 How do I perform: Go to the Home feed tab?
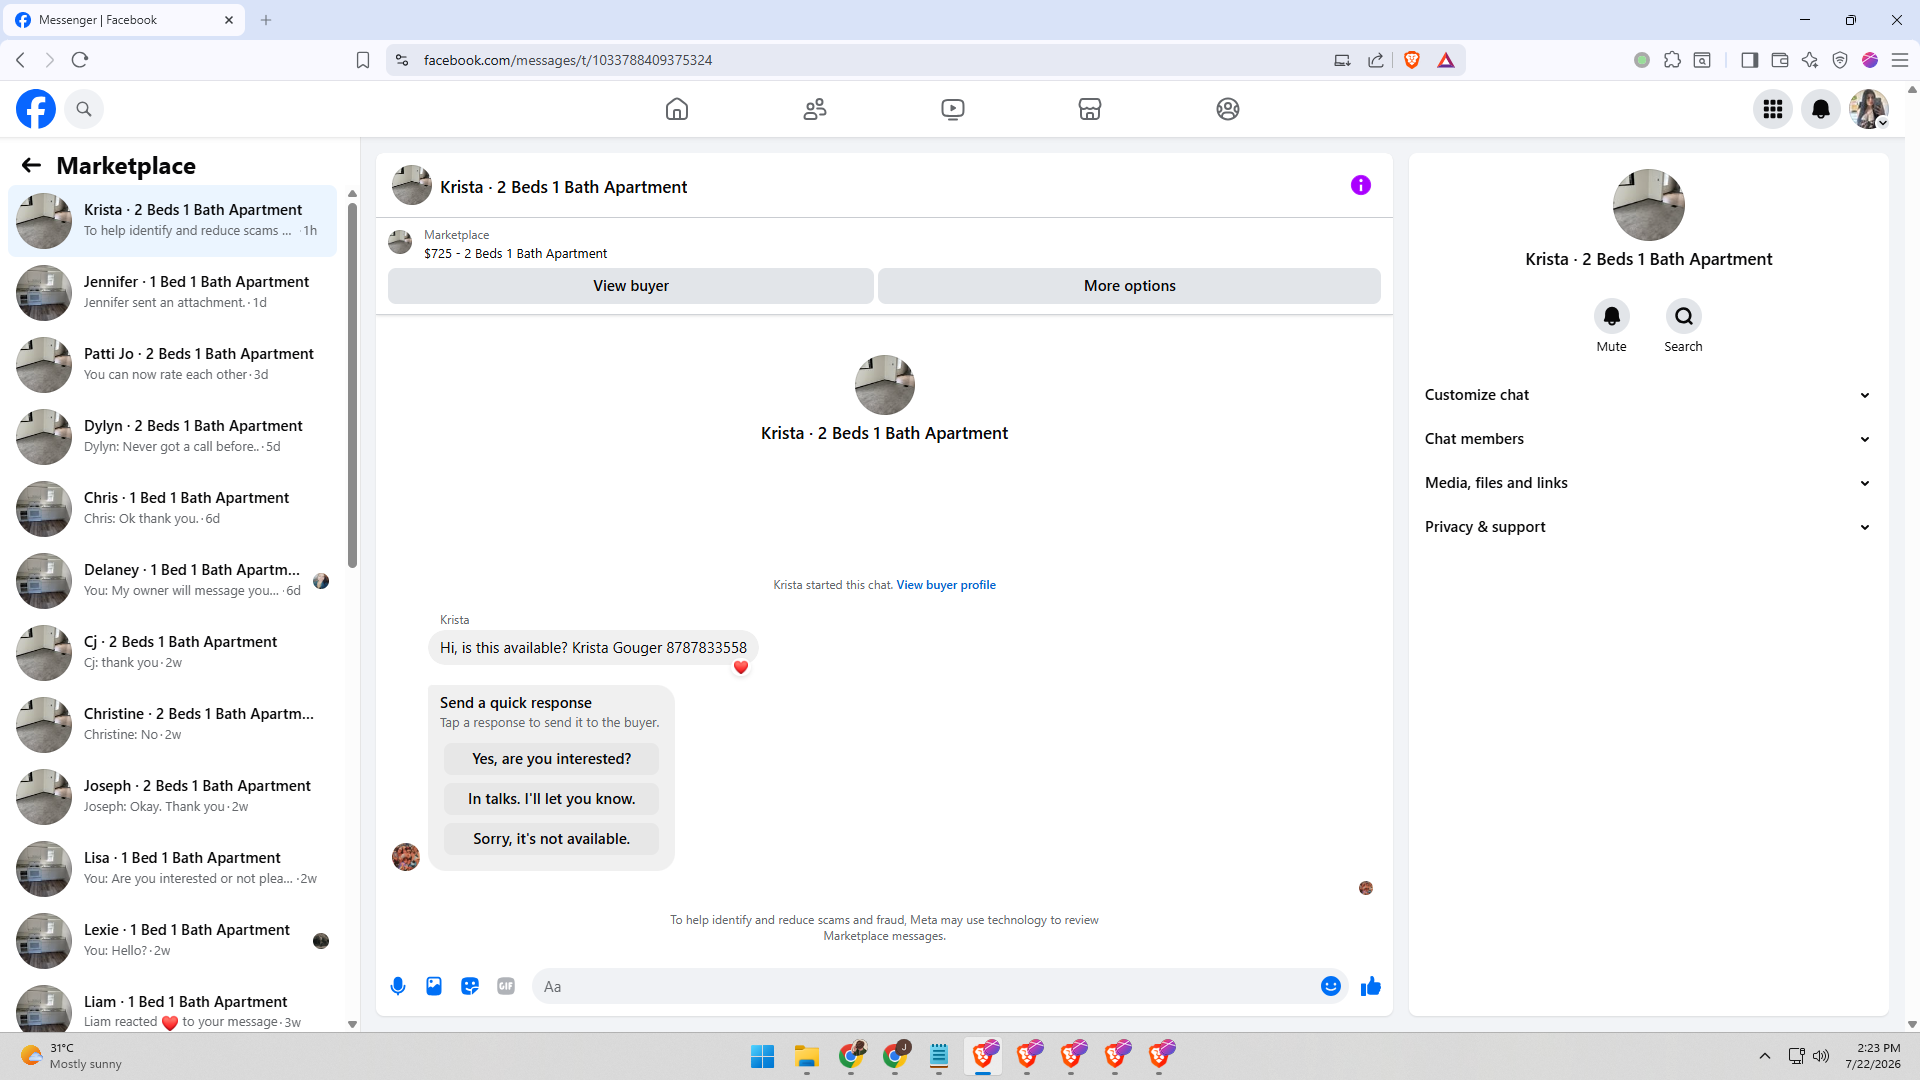click(677, 109)
